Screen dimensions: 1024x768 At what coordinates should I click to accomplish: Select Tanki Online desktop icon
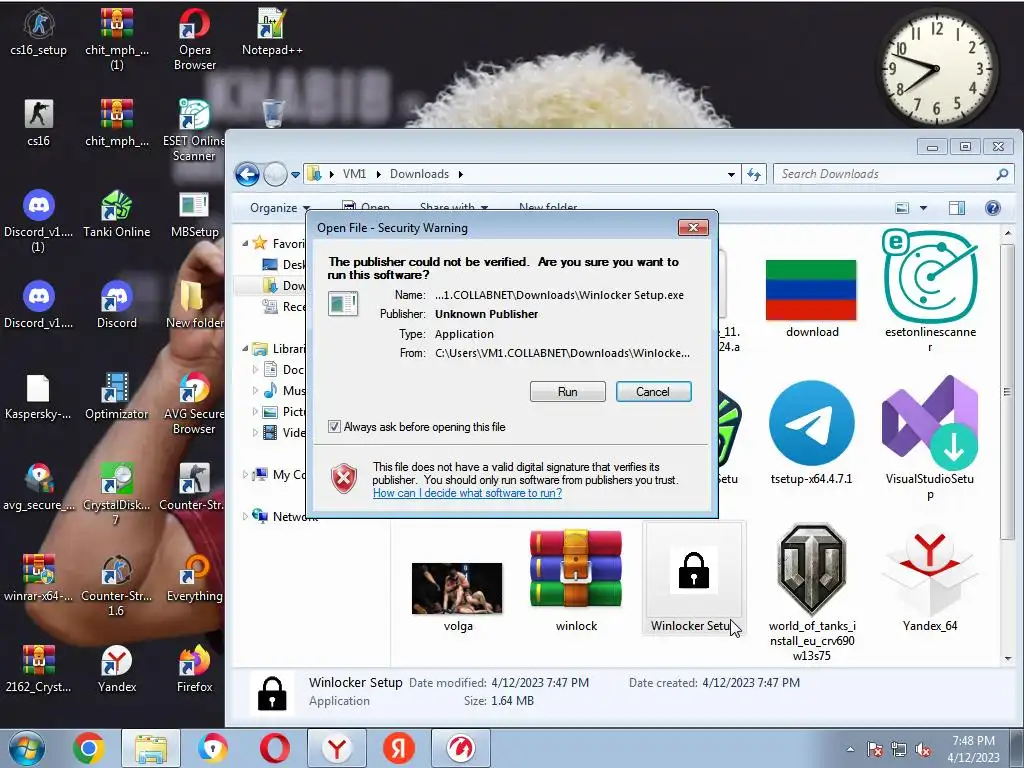click(117, 214)
